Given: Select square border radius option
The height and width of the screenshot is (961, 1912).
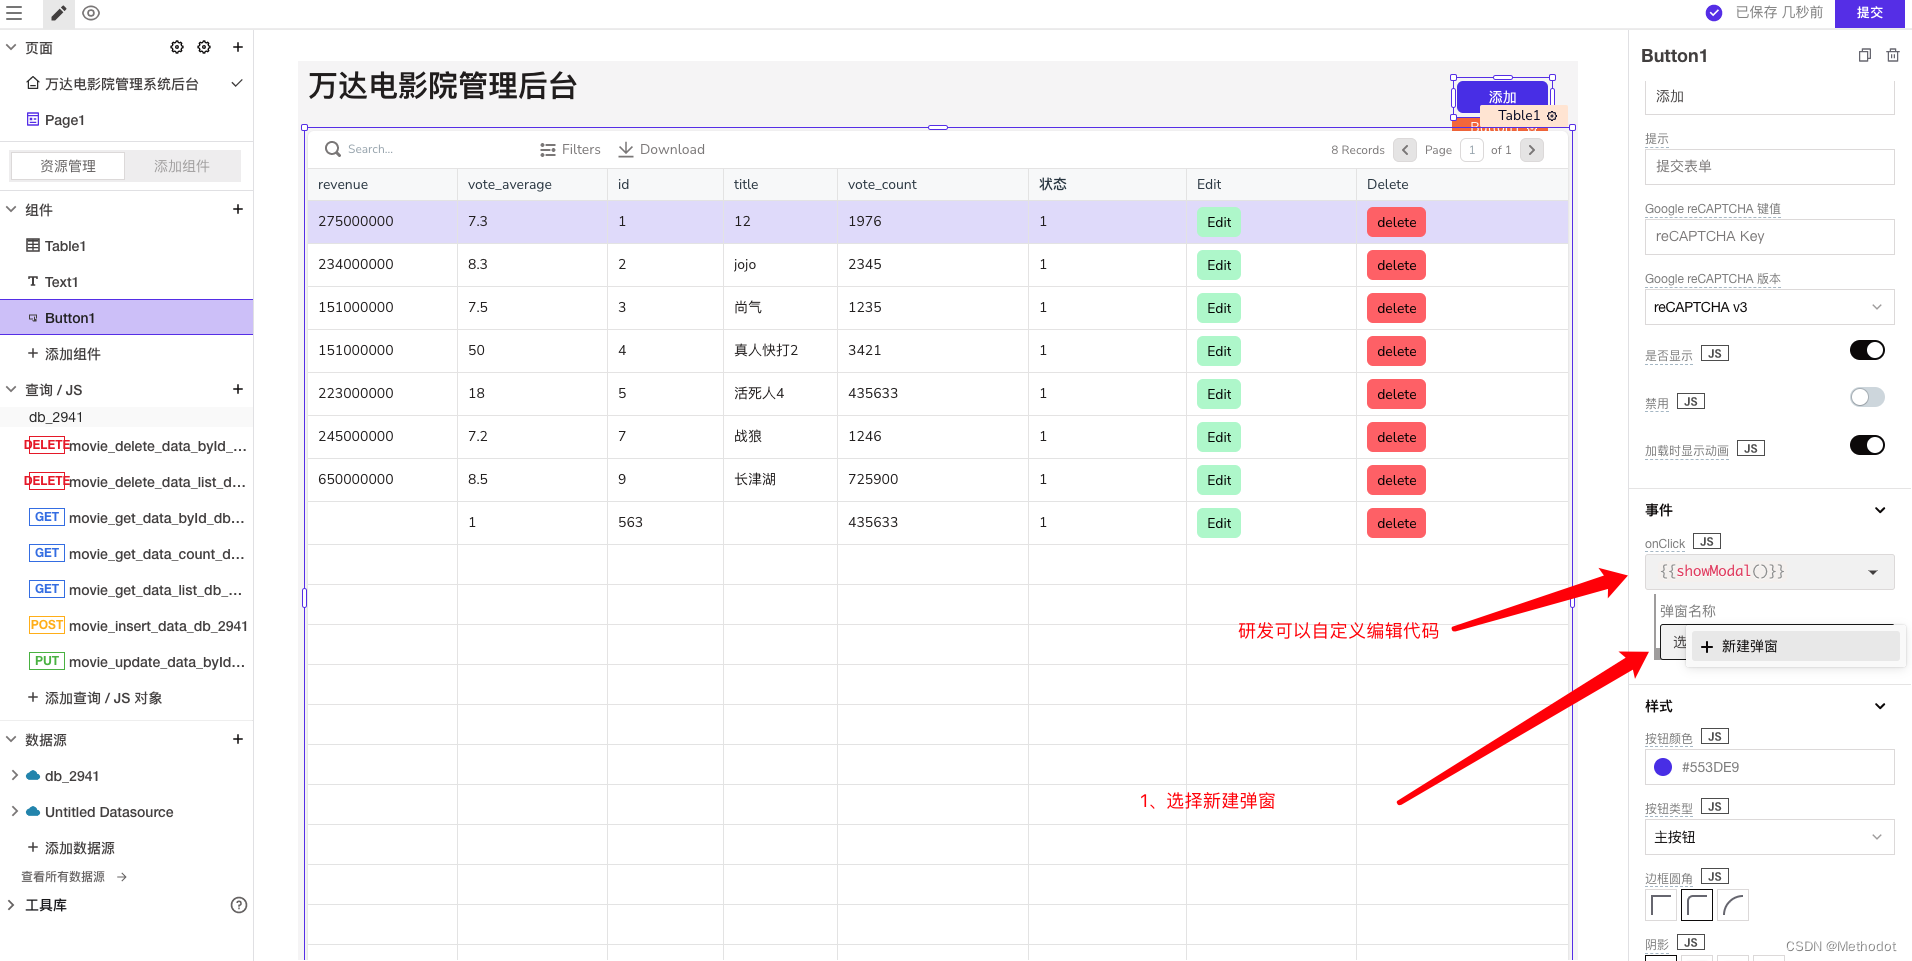Looking at the screenshot, I should point(1661,906).
